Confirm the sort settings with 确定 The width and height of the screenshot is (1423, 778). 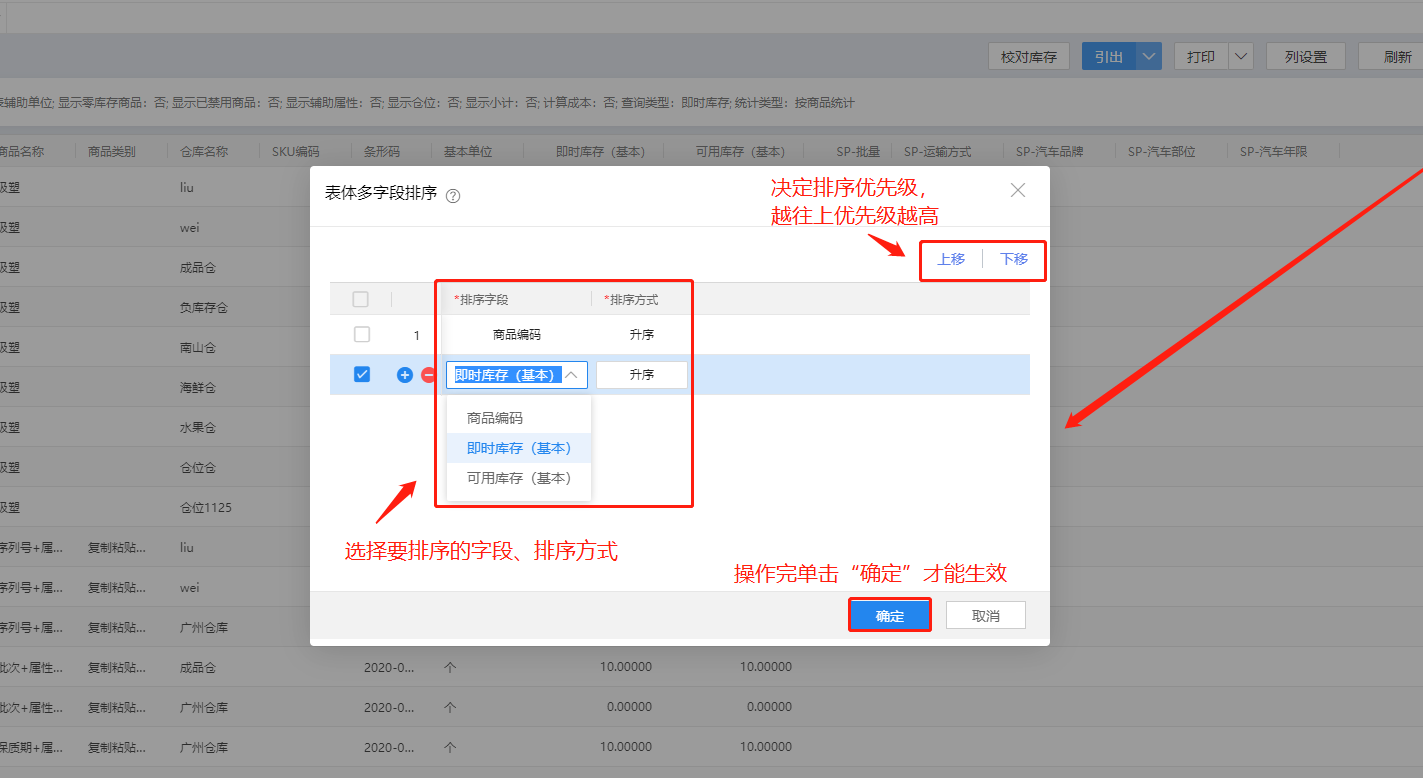coord(890,615)
